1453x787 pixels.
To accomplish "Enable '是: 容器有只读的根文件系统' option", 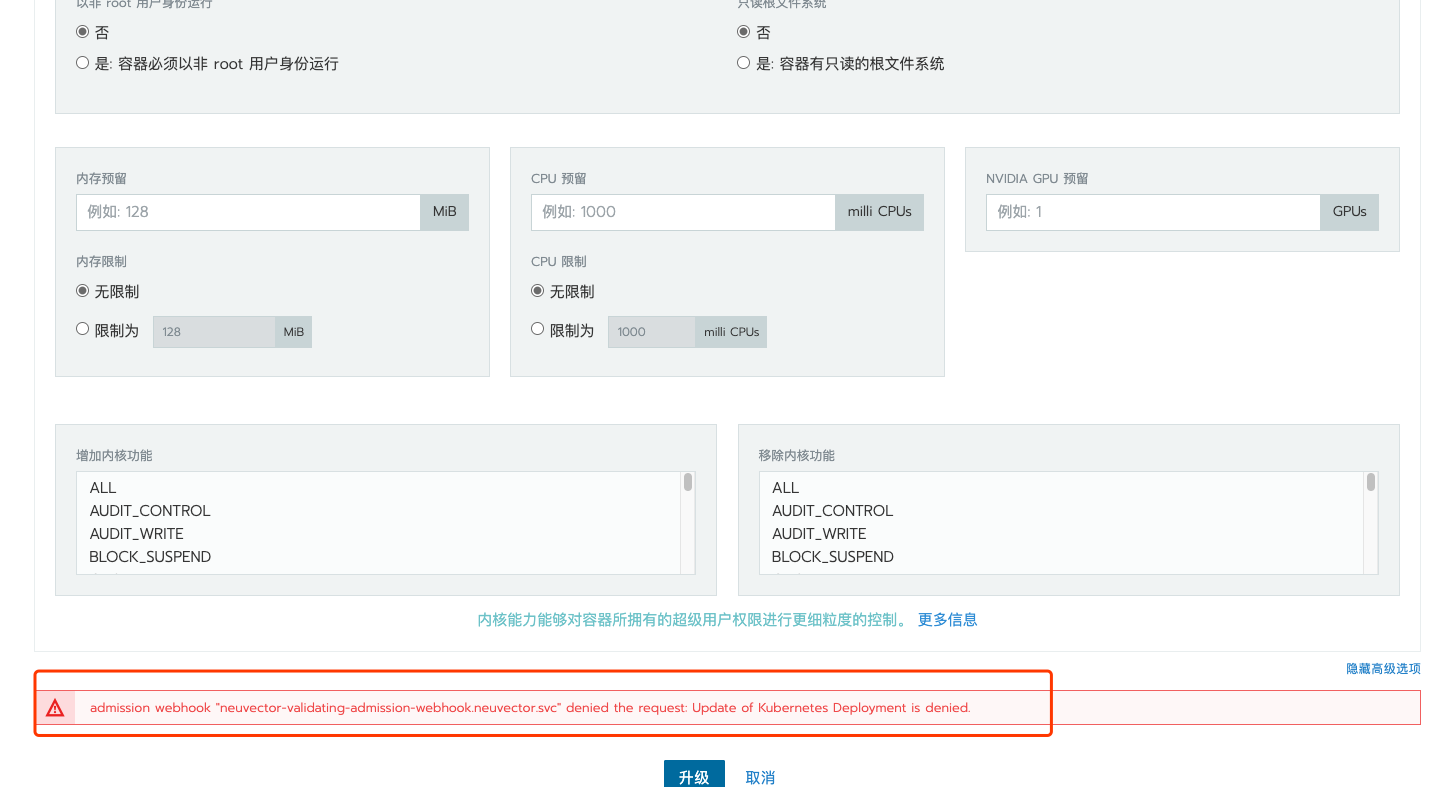I will (x=743, y=63).
